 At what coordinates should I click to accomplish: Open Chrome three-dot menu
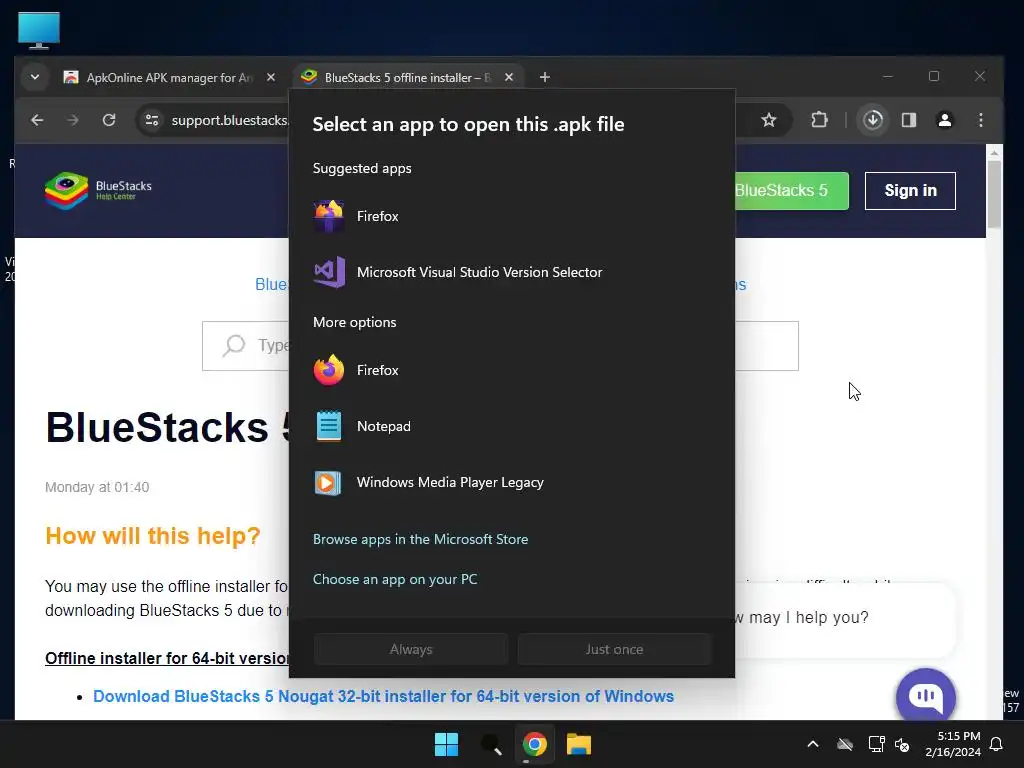tap(980, 120)
